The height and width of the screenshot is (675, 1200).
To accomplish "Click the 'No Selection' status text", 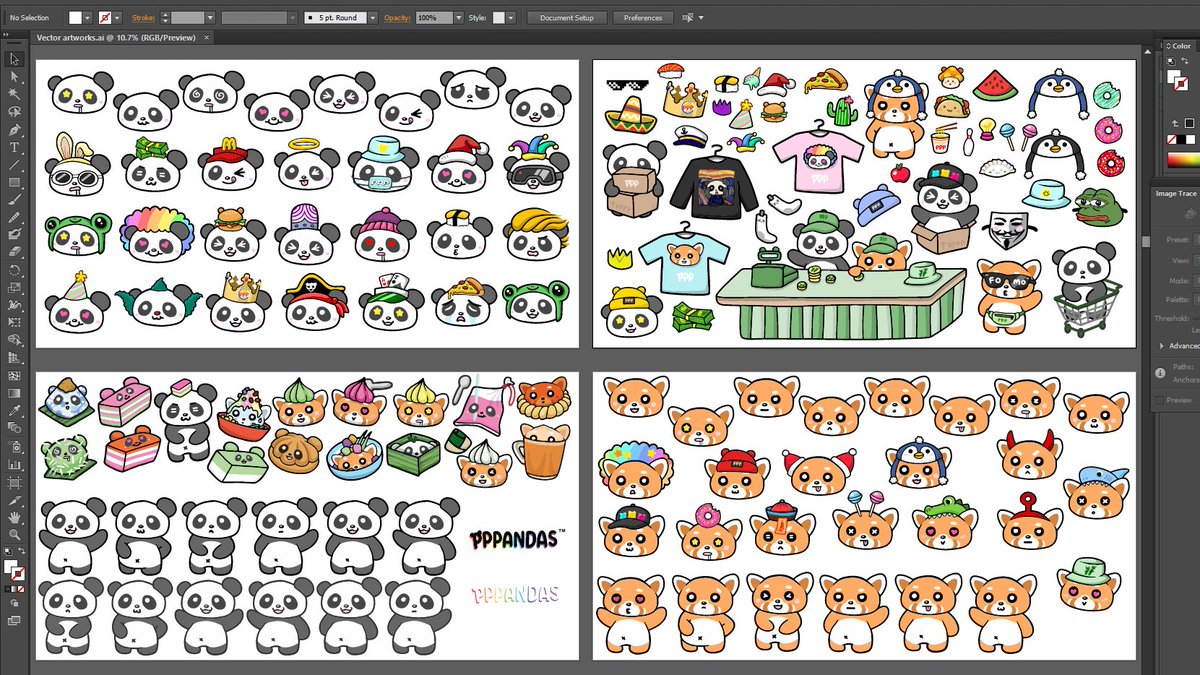I will 29,18.
